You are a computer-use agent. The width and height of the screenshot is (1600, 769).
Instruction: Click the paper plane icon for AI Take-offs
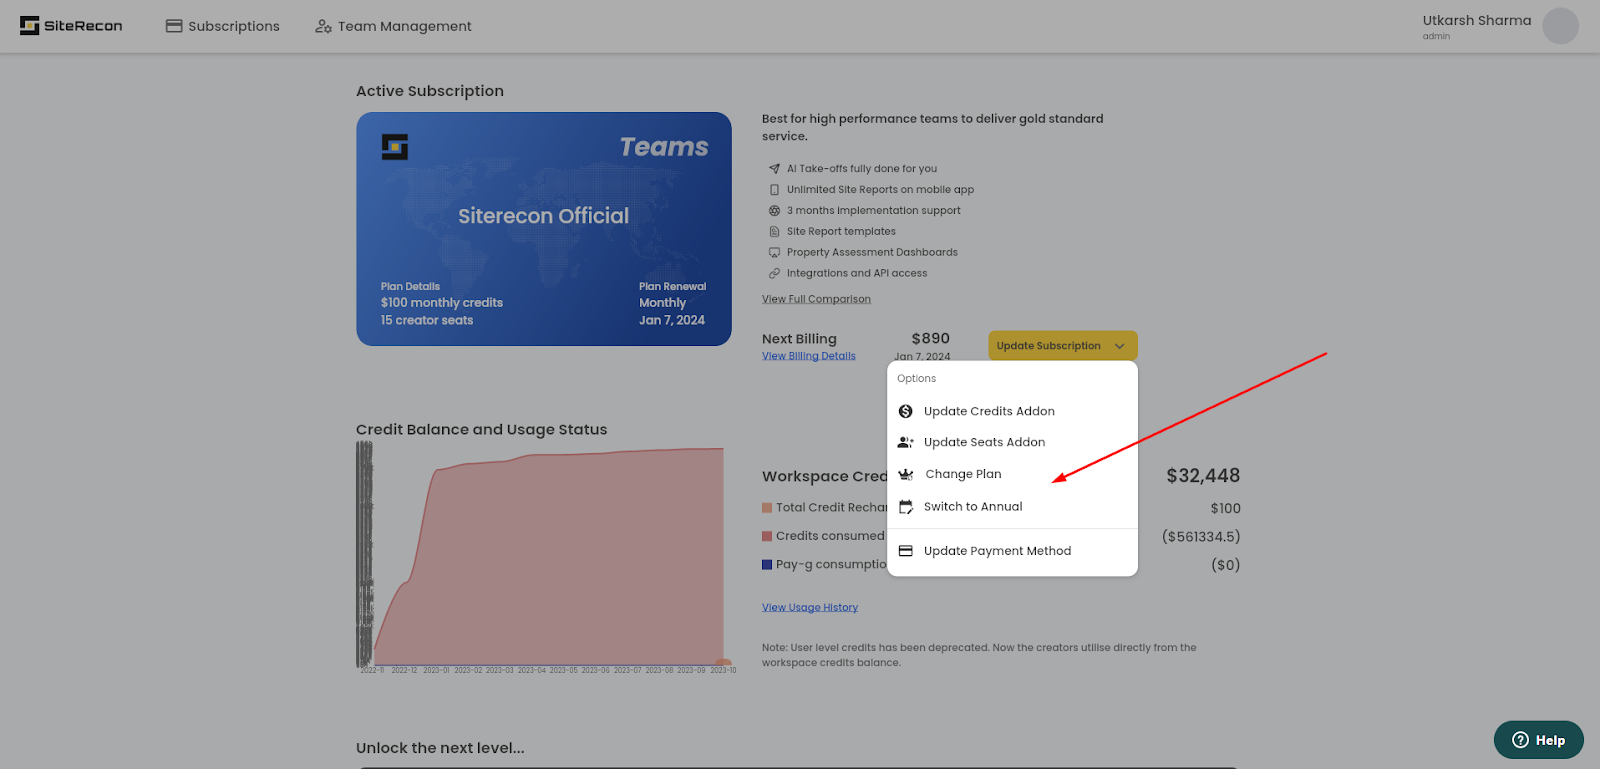774,169
